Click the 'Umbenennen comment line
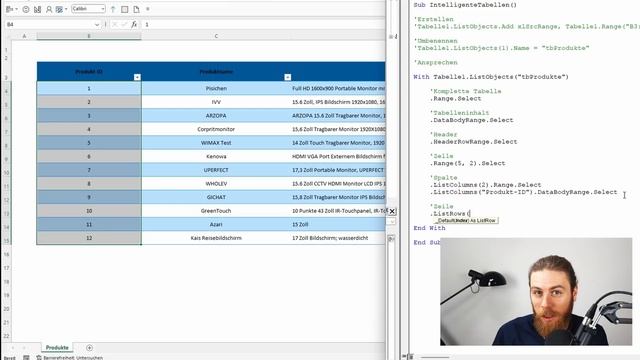The width and height of the screenshot is (640, 360). (435, 41)
